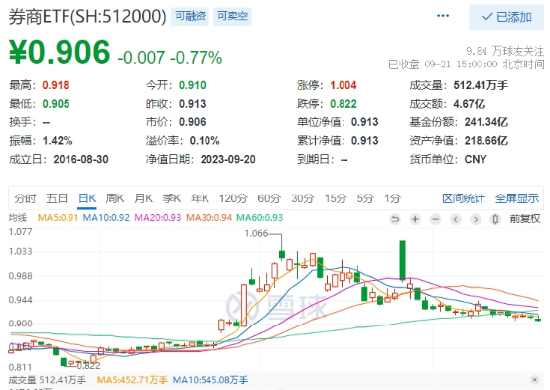Click the 券商ETF(SH:512000) title
The height and width of the screenshot is (390, 550).
pyautogui.click(x=87, y=16)
